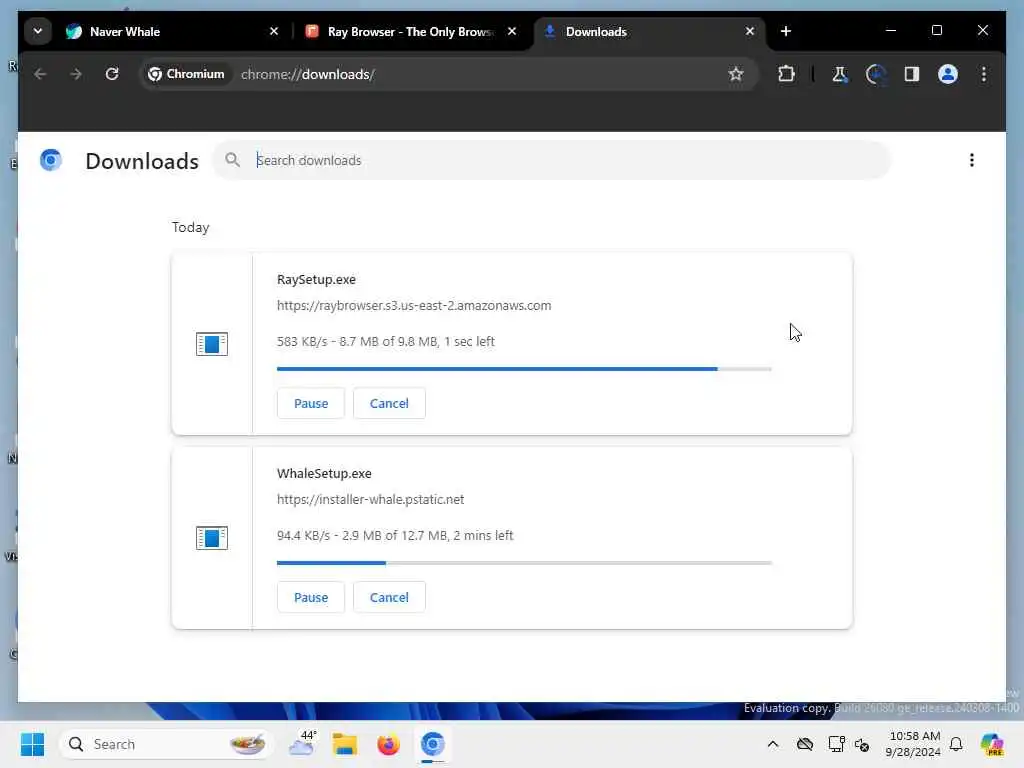
Task: Open the installer-whale.pstatic.net source link
Action: [370, 500]
